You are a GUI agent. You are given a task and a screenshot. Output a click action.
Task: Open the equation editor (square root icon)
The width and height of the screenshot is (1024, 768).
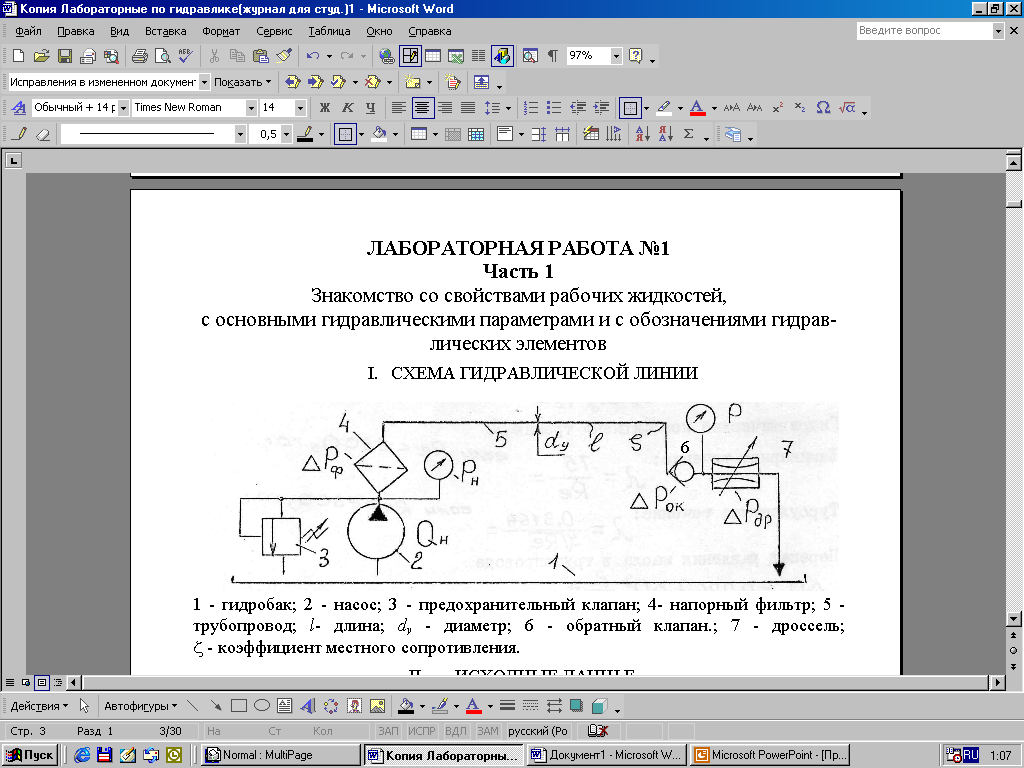click(847, 108)
